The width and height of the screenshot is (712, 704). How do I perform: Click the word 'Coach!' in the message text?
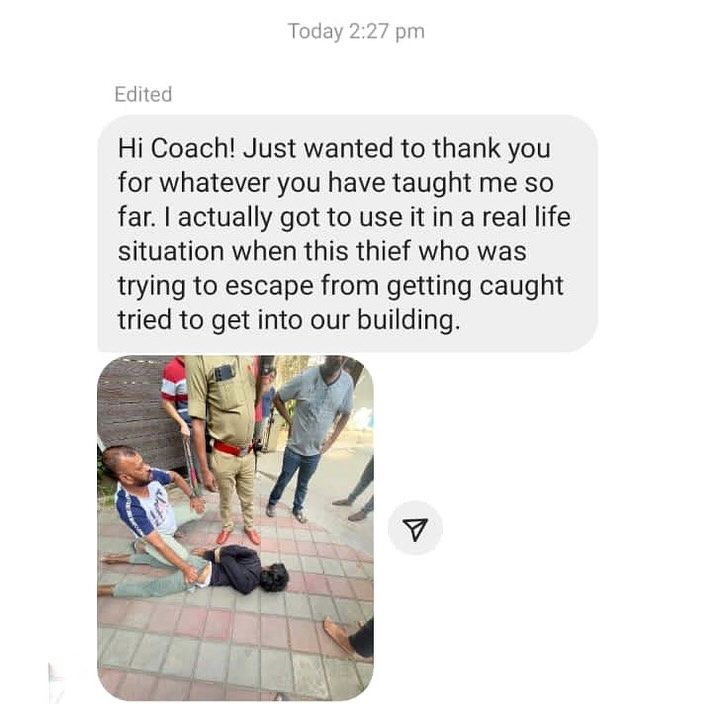[193, 148]
